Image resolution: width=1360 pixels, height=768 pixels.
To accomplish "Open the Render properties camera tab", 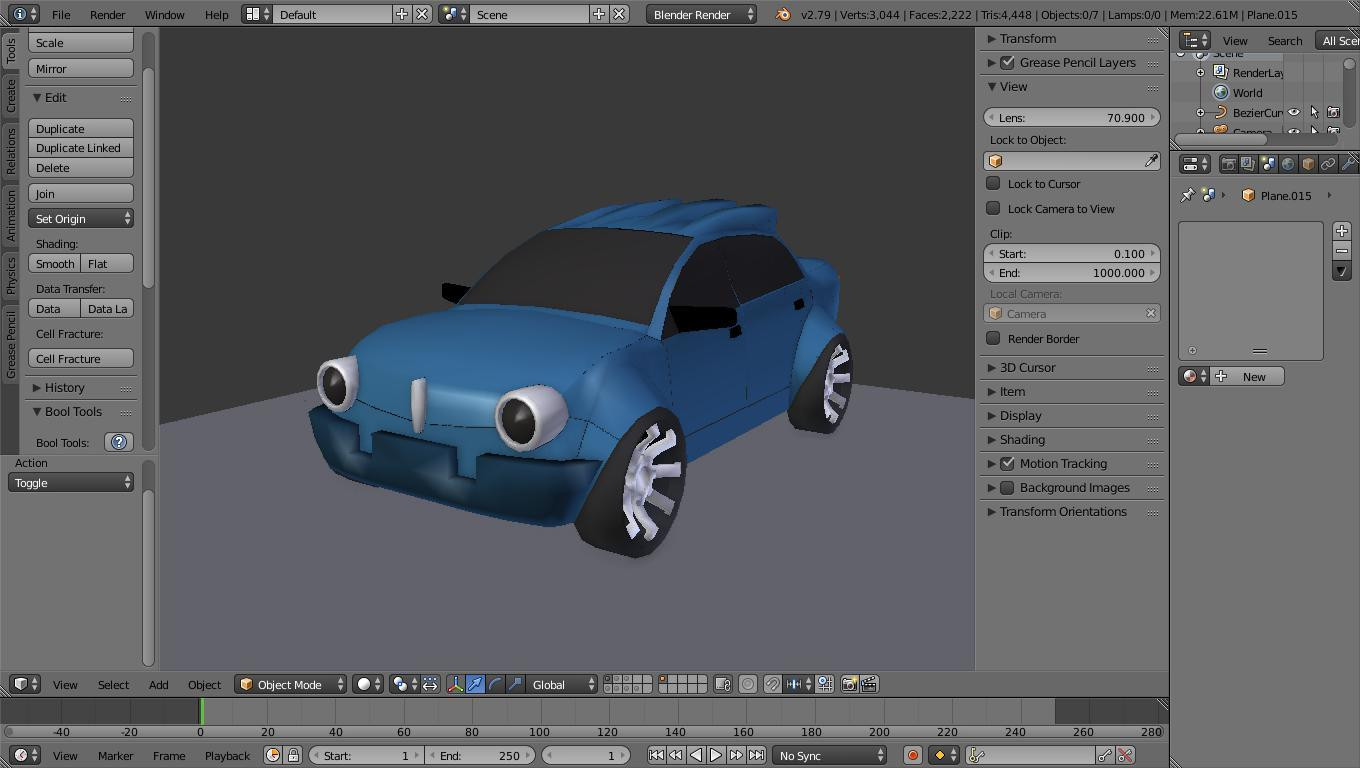I will point(1228,164).
